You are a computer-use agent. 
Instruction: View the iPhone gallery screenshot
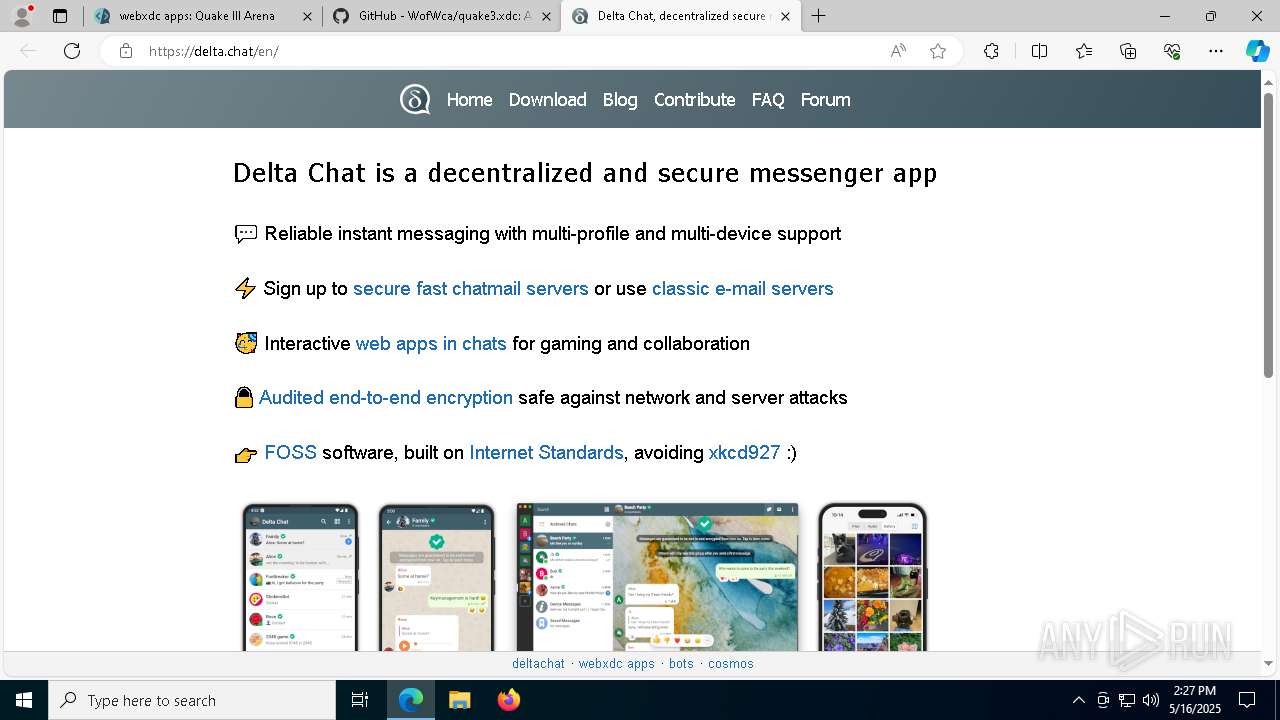pos(872,577)
